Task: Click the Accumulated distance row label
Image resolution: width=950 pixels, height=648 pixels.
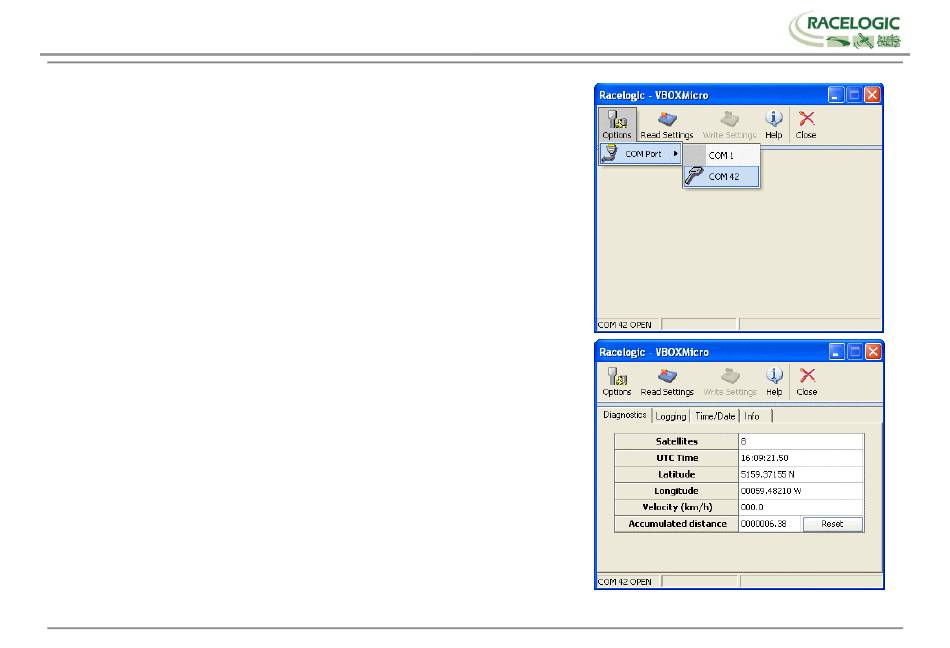Action: 676,524
